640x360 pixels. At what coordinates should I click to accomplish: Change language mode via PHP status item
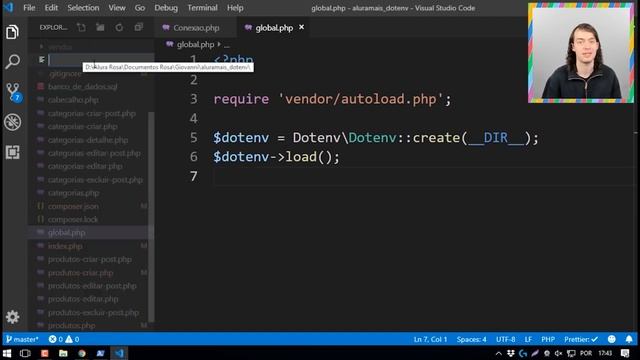click(548, 339)
